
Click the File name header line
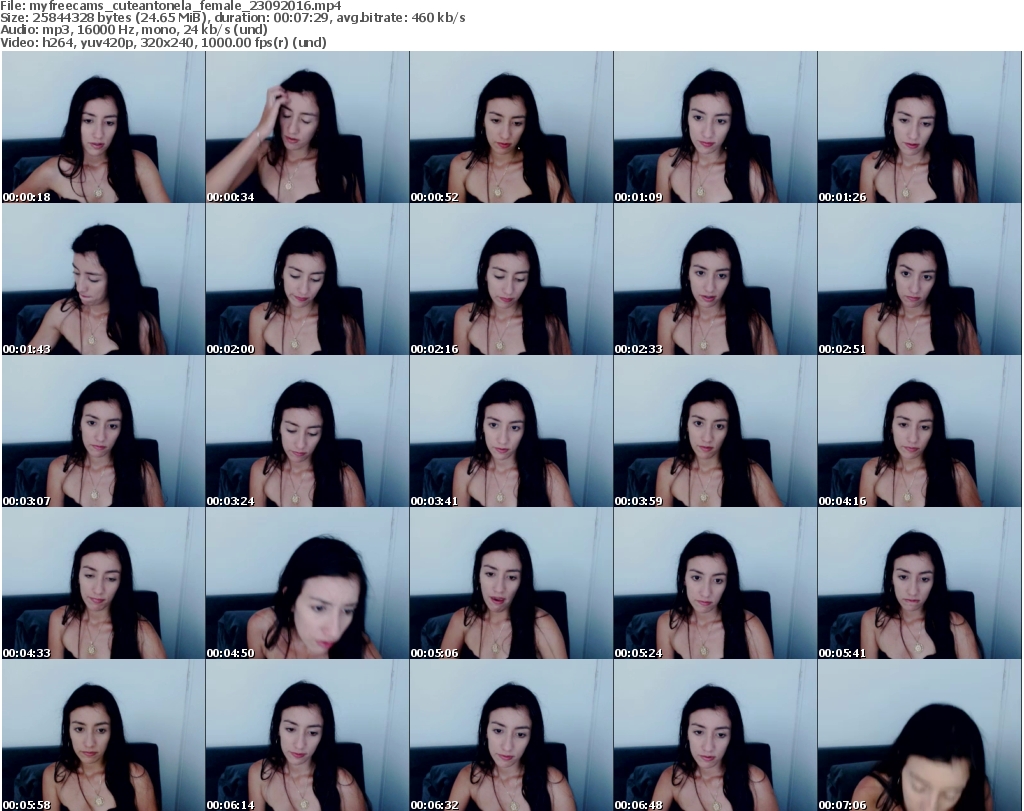[x=170, y=6]
